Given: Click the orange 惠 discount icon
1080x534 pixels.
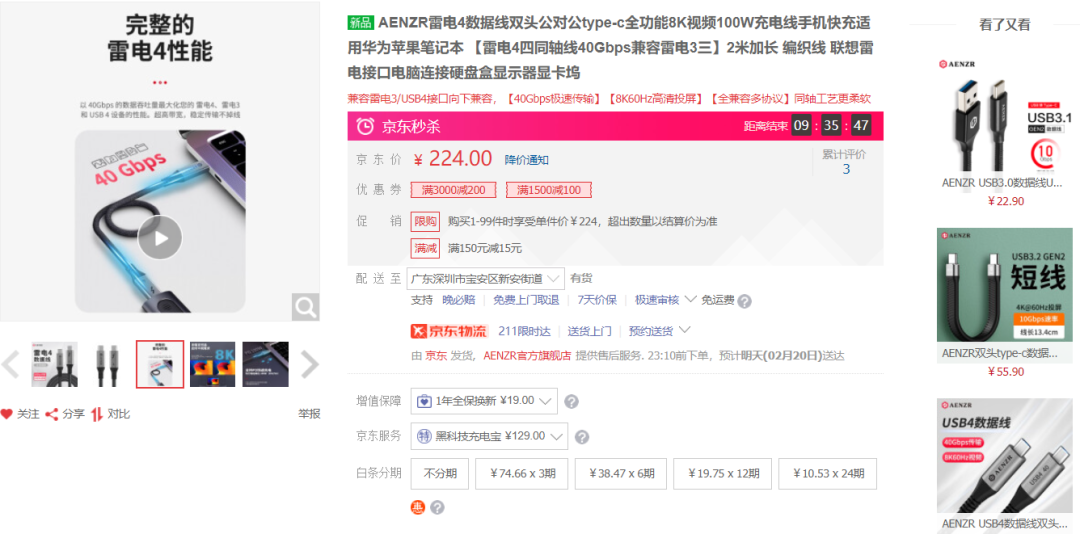Looking at the screenshot, I should tap(418, 508).
